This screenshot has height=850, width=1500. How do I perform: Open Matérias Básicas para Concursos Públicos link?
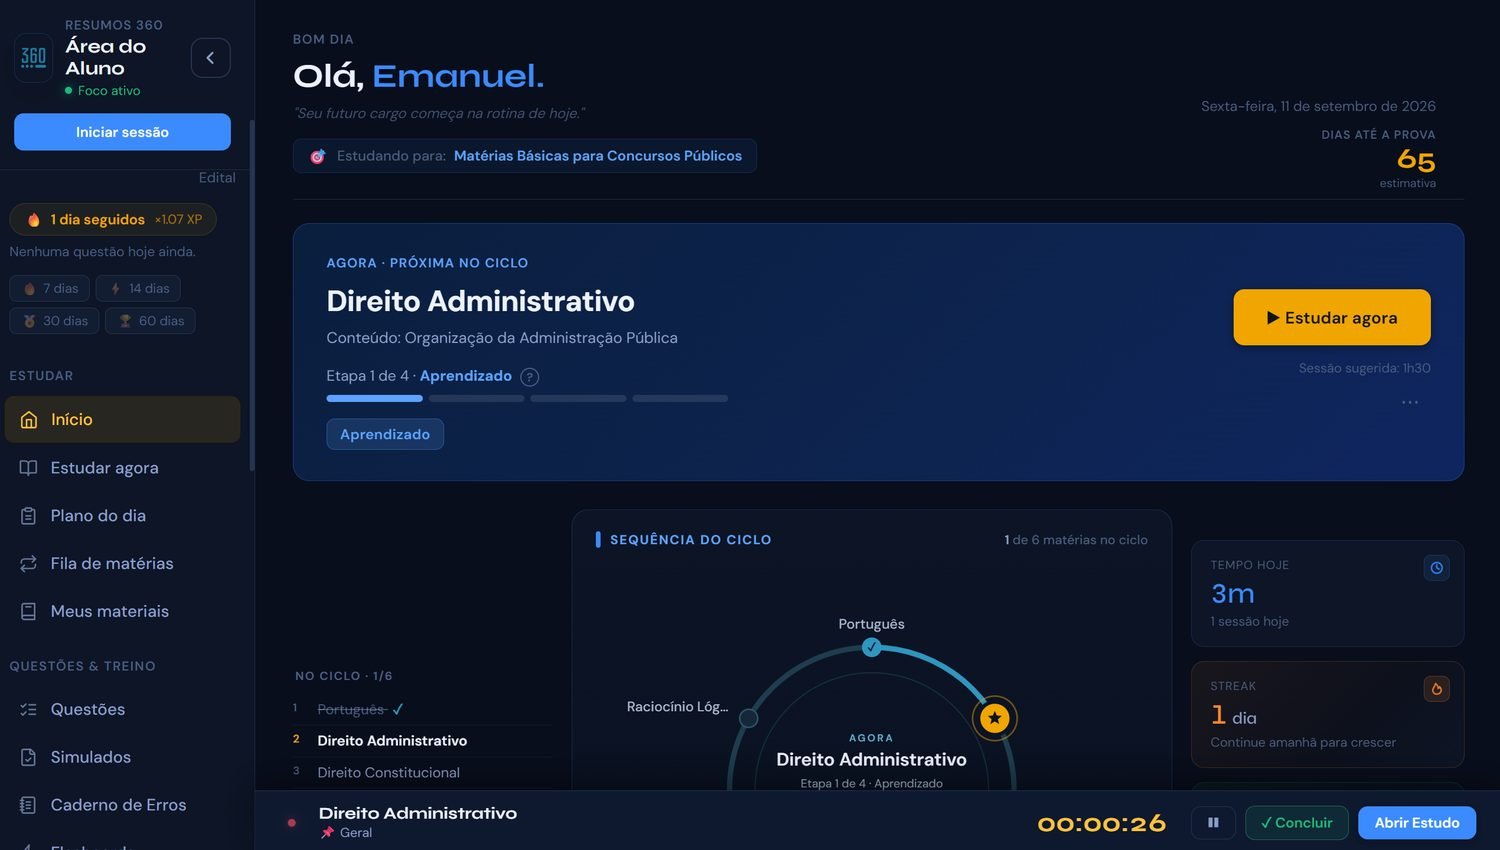tap(597, 156)
